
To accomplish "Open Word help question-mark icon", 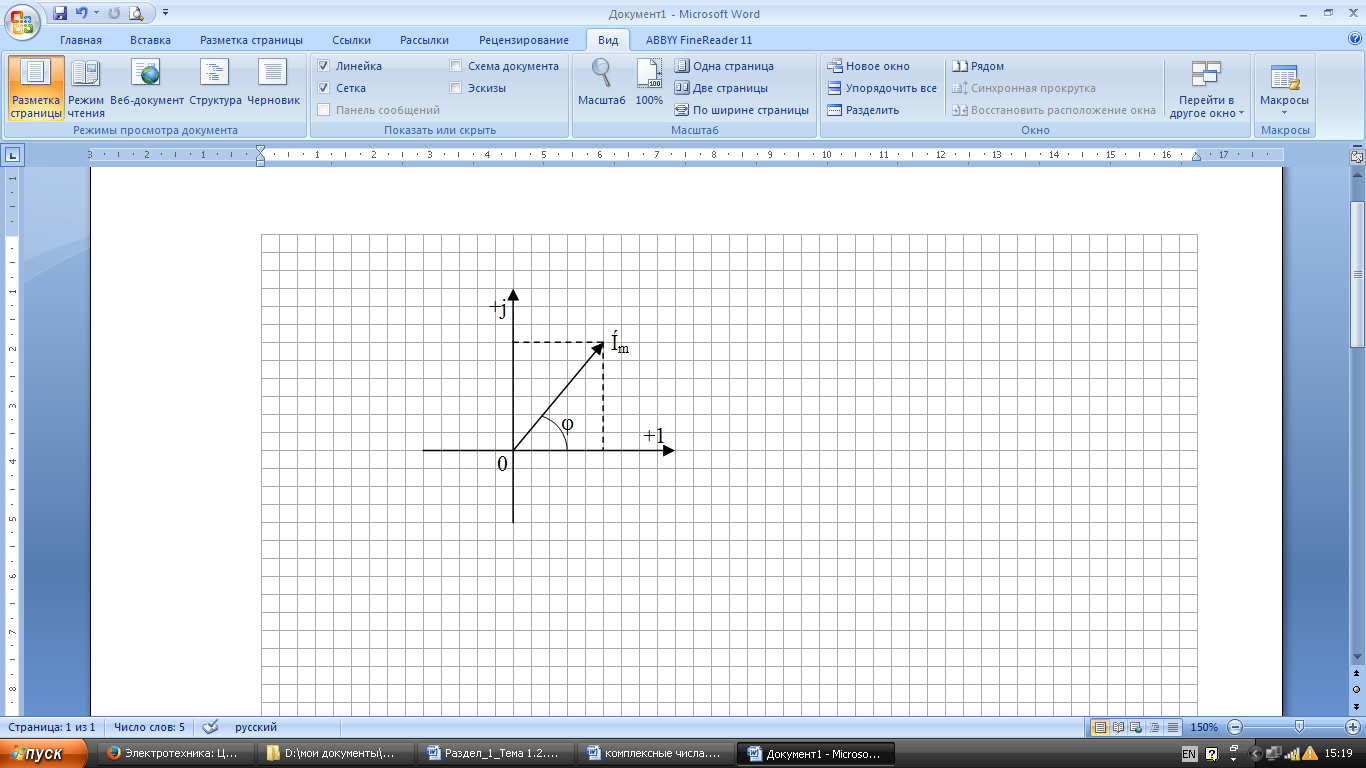I will tap(1354, 40).
